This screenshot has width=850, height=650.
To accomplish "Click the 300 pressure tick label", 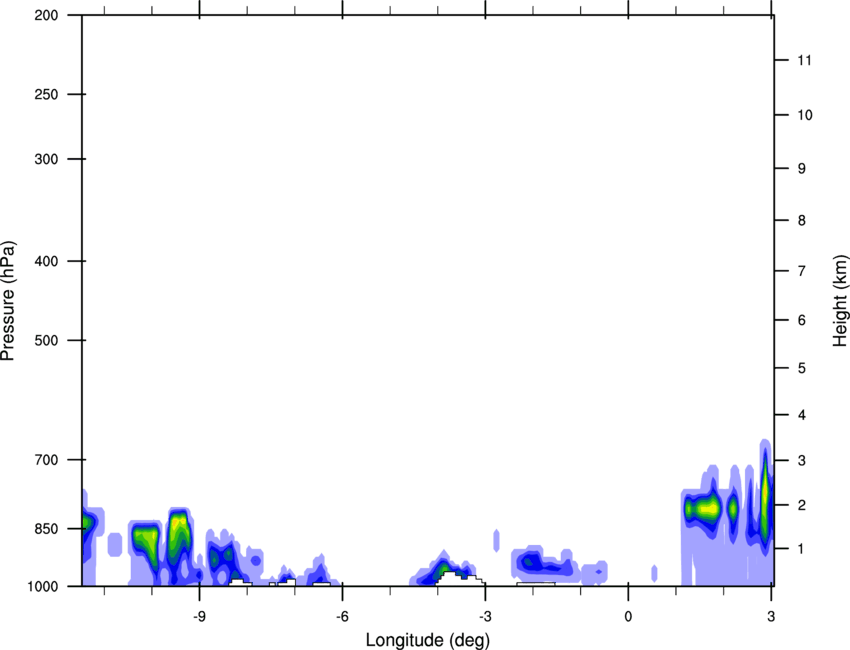I will [46, 159].
